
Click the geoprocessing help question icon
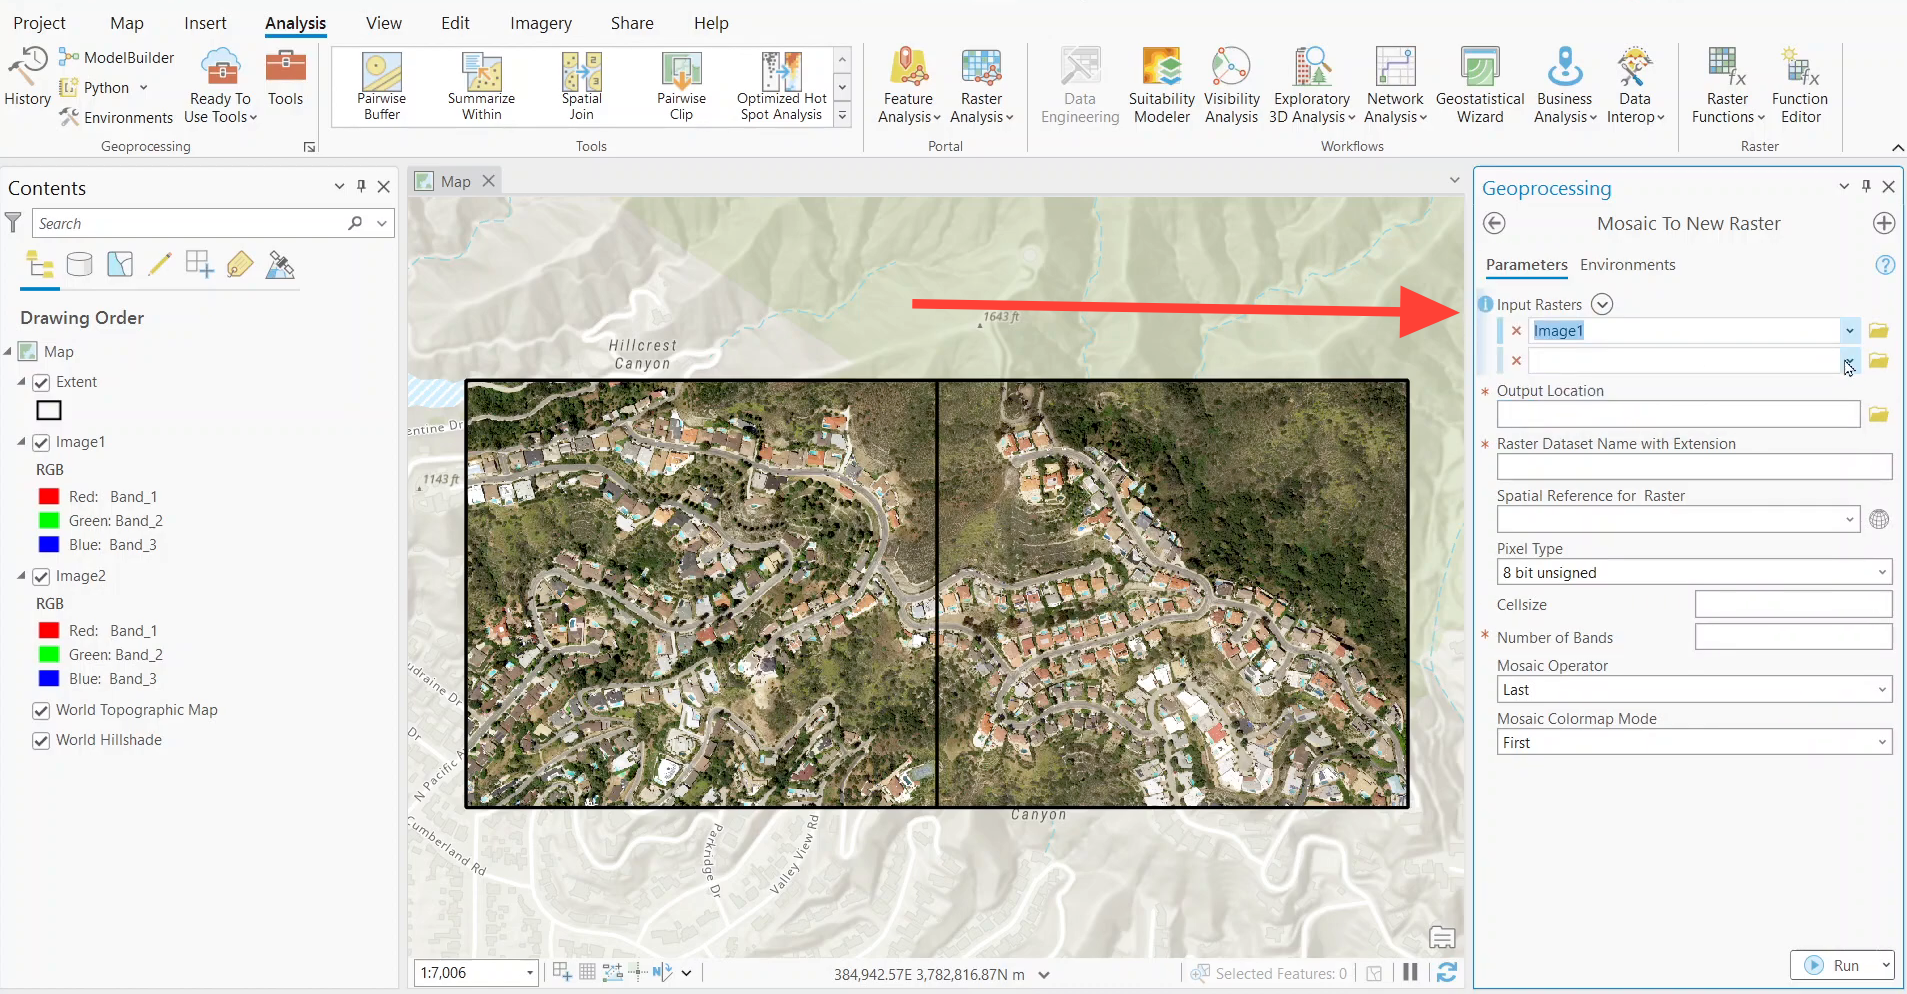pyautogui.click(x=1885, y=265)
